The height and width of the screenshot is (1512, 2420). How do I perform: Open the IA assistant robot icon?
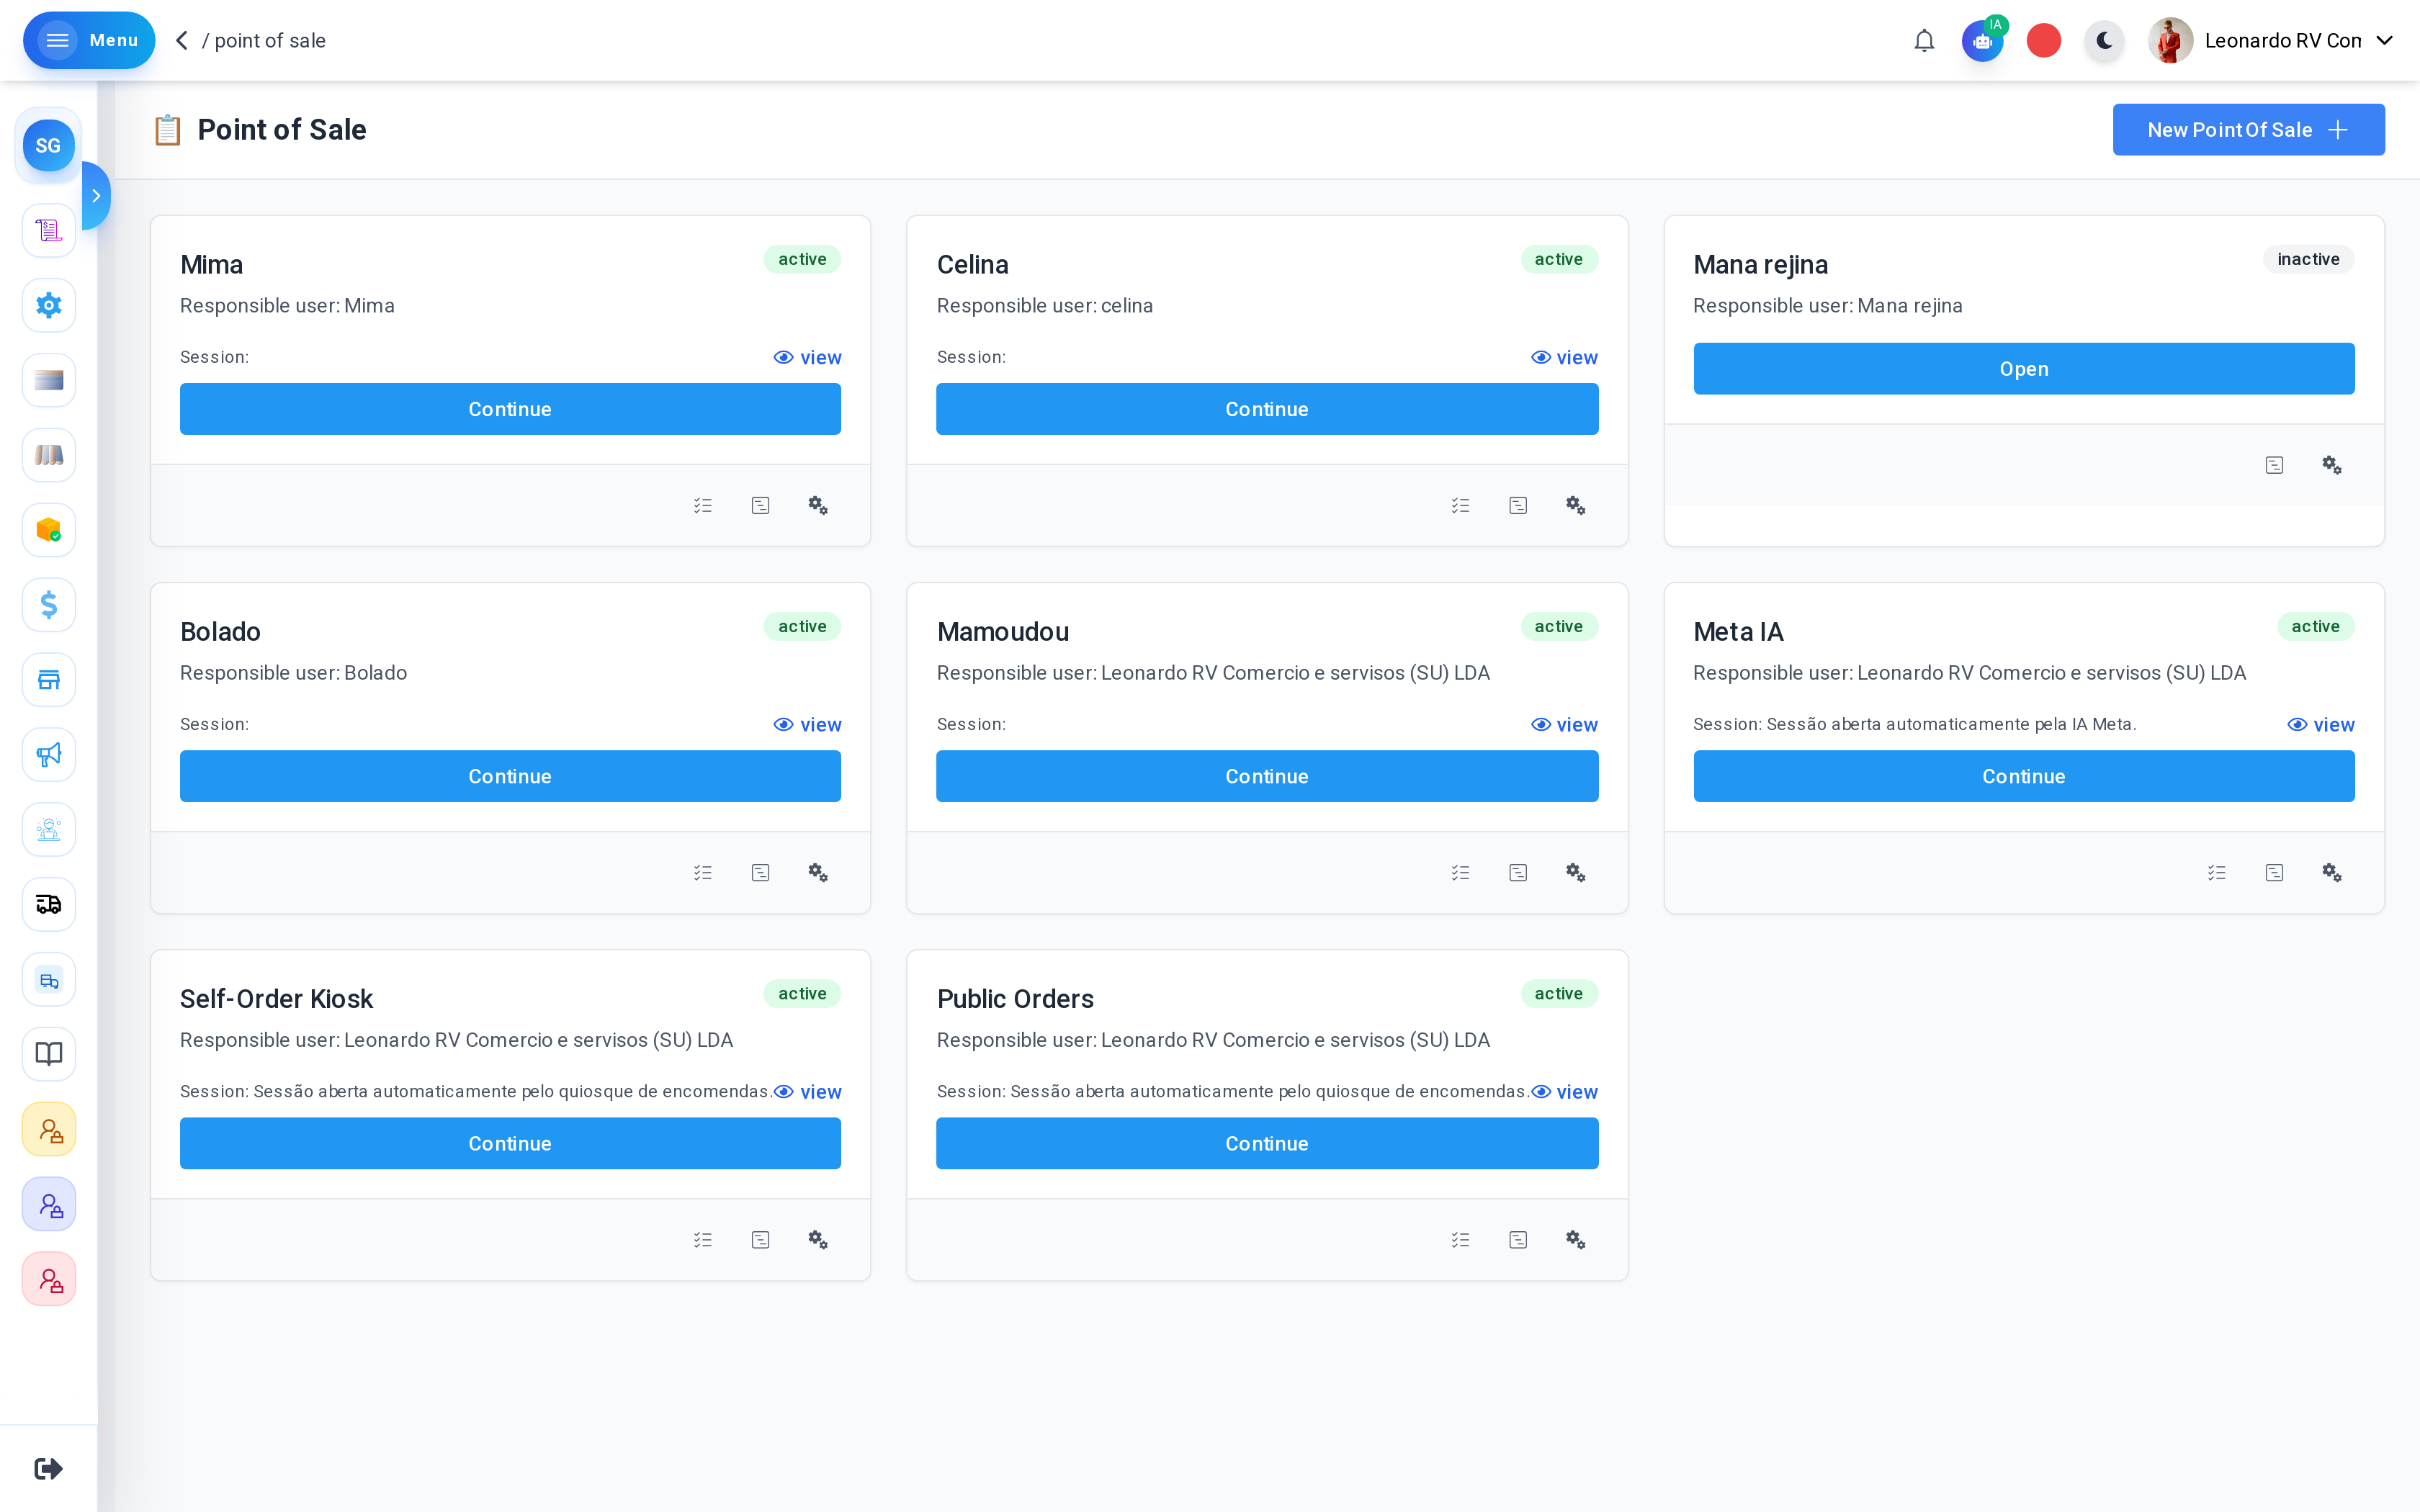[1983, 41]
